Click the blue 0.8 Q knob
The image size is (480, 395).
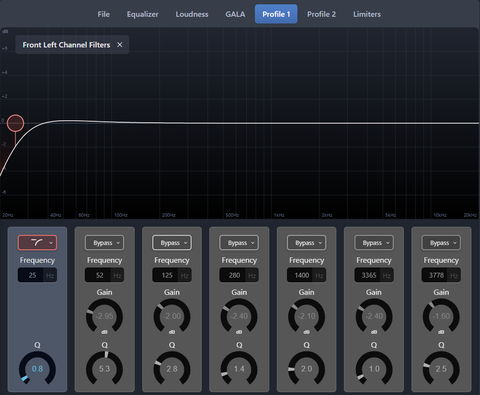(37, 369)
